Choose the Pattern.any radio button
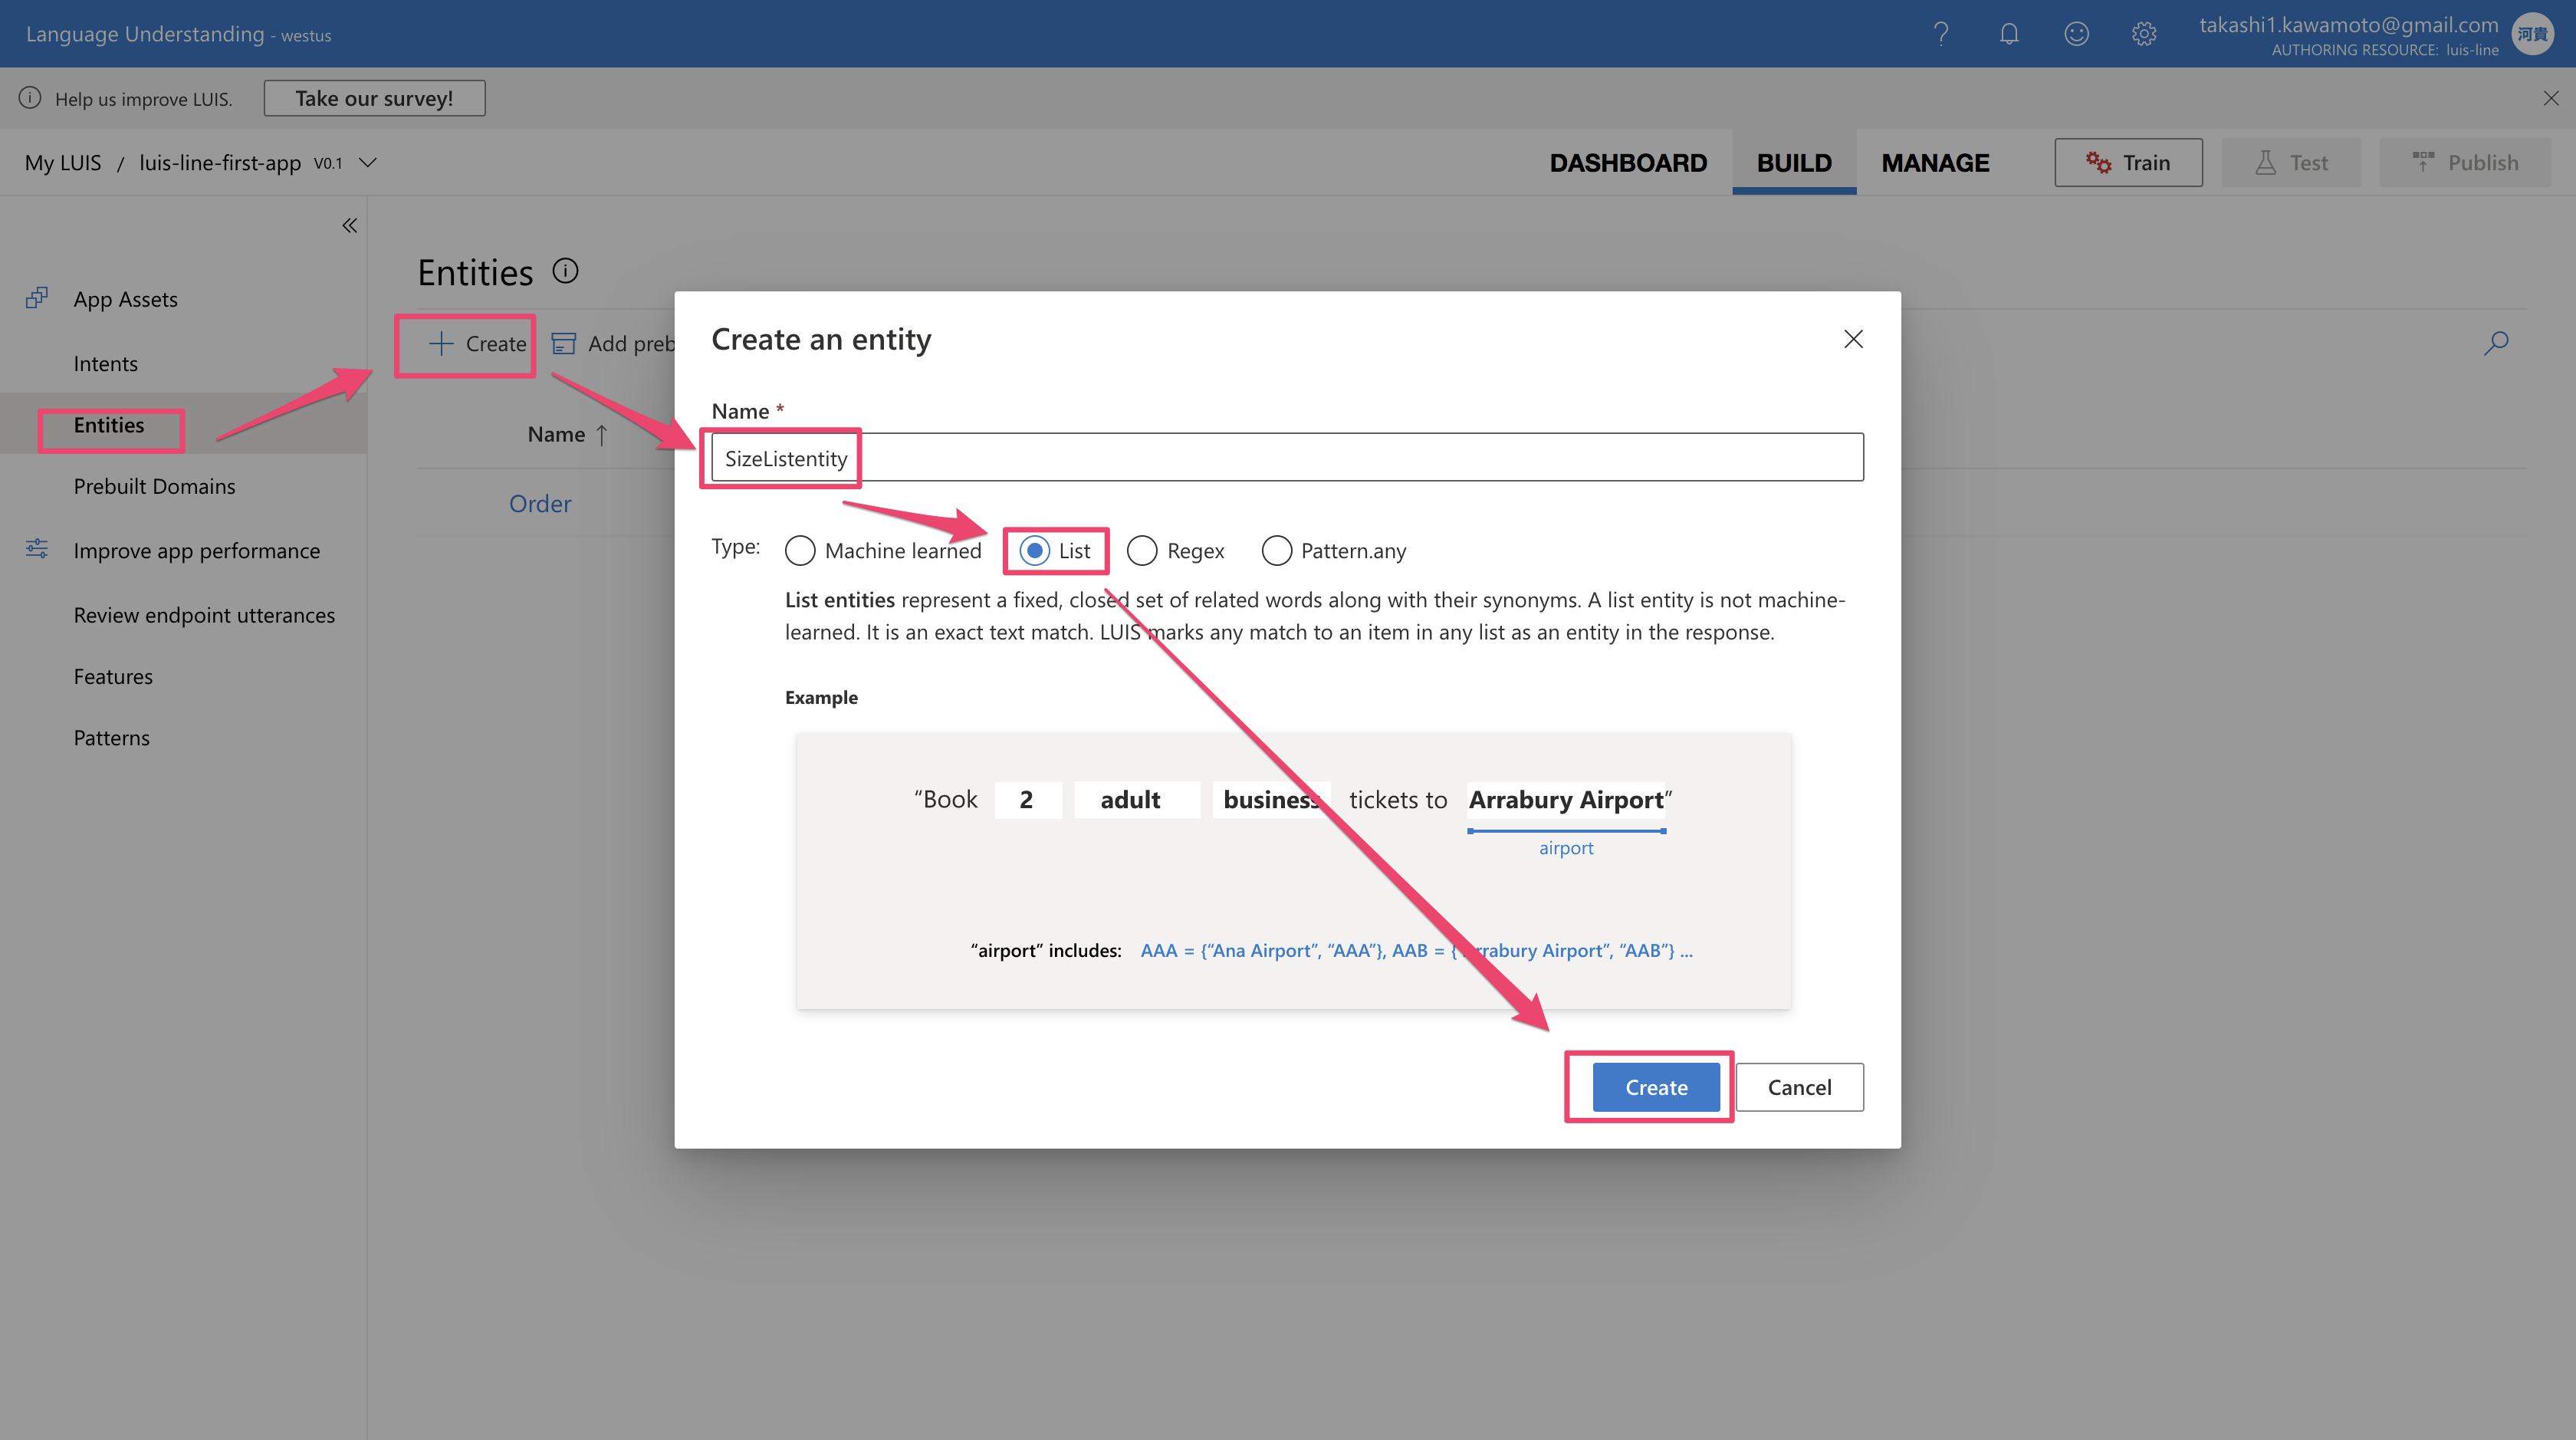This screenshot has height=1440, width=2576. pyautogui.click(x=1276, y=551)
